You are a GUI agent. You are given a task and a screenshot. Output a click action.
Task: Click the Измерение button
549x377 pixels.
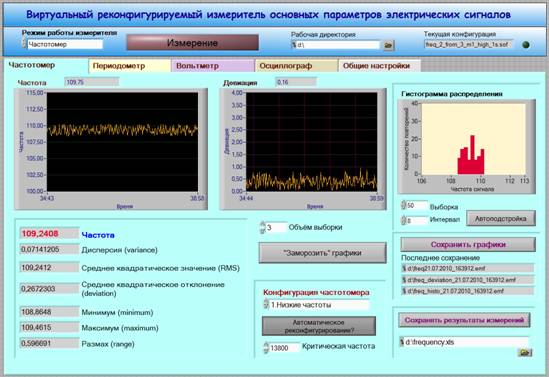click(x=193, y=43)
